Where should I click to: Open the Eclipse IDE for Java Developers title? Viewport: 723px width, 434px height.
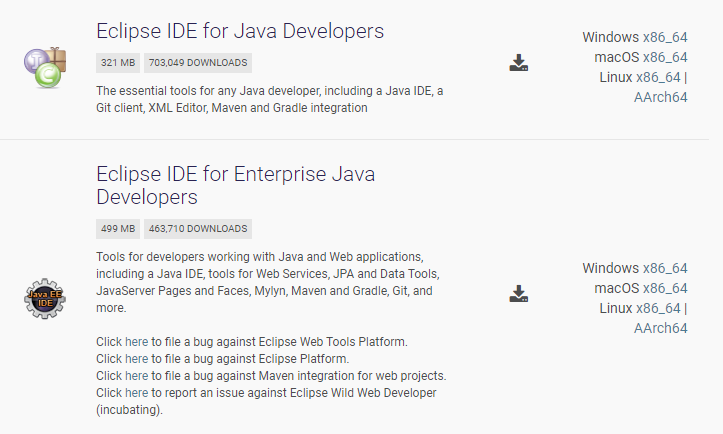pos(240,31)
